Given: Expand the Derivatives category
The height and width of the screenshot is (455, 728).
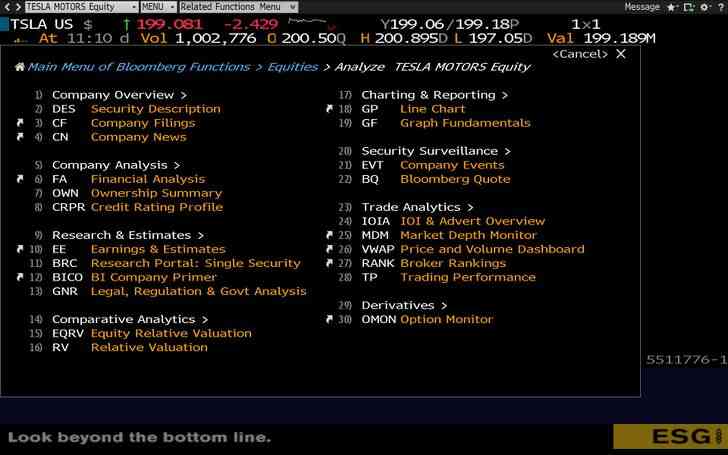Looking at the screenshot, I should coord(404,305).
